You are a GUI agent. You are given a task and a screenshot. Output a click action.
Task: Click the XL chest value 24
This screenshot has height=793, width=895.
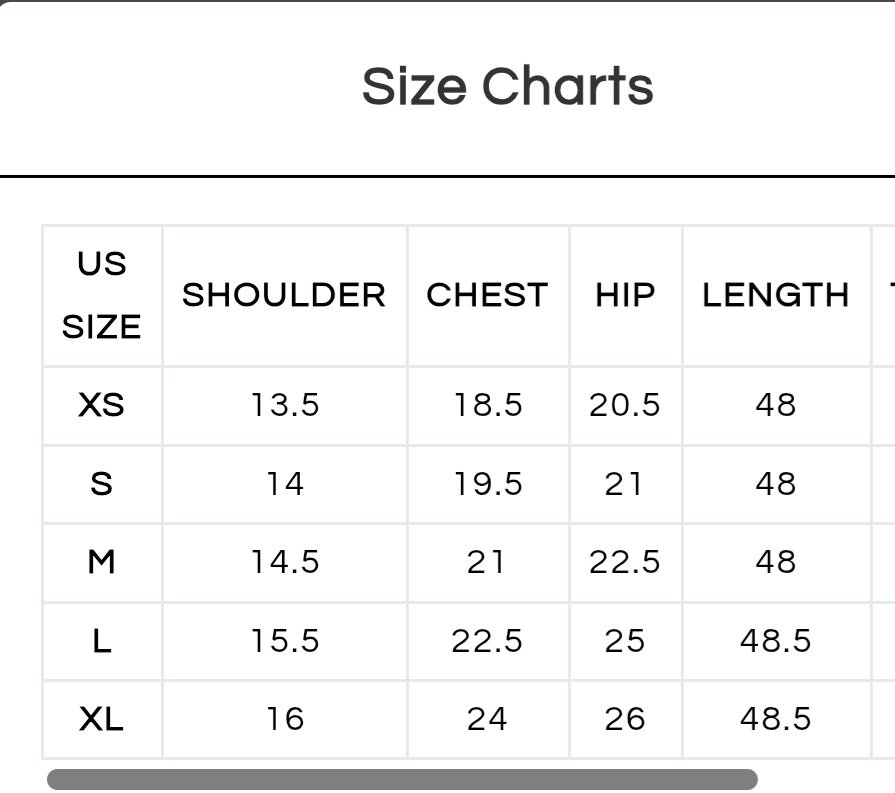coord(487,719)
